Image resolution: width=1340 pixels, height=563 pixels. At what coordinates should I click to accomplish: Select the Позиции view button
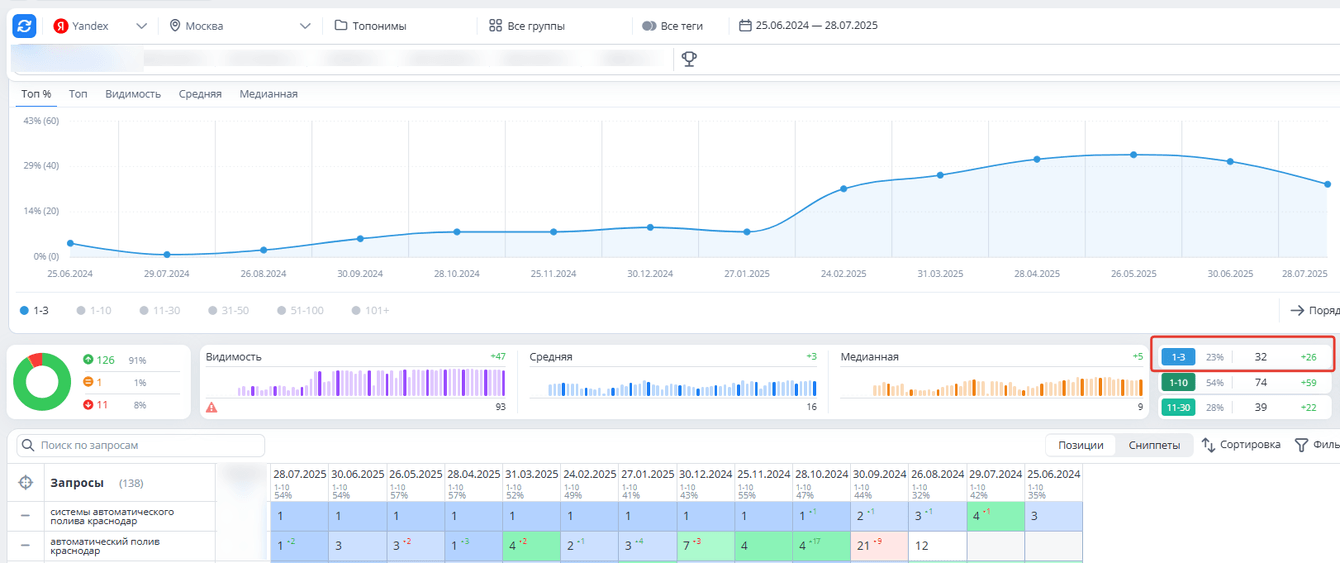pyautogui.click(x=1081, y=445)
